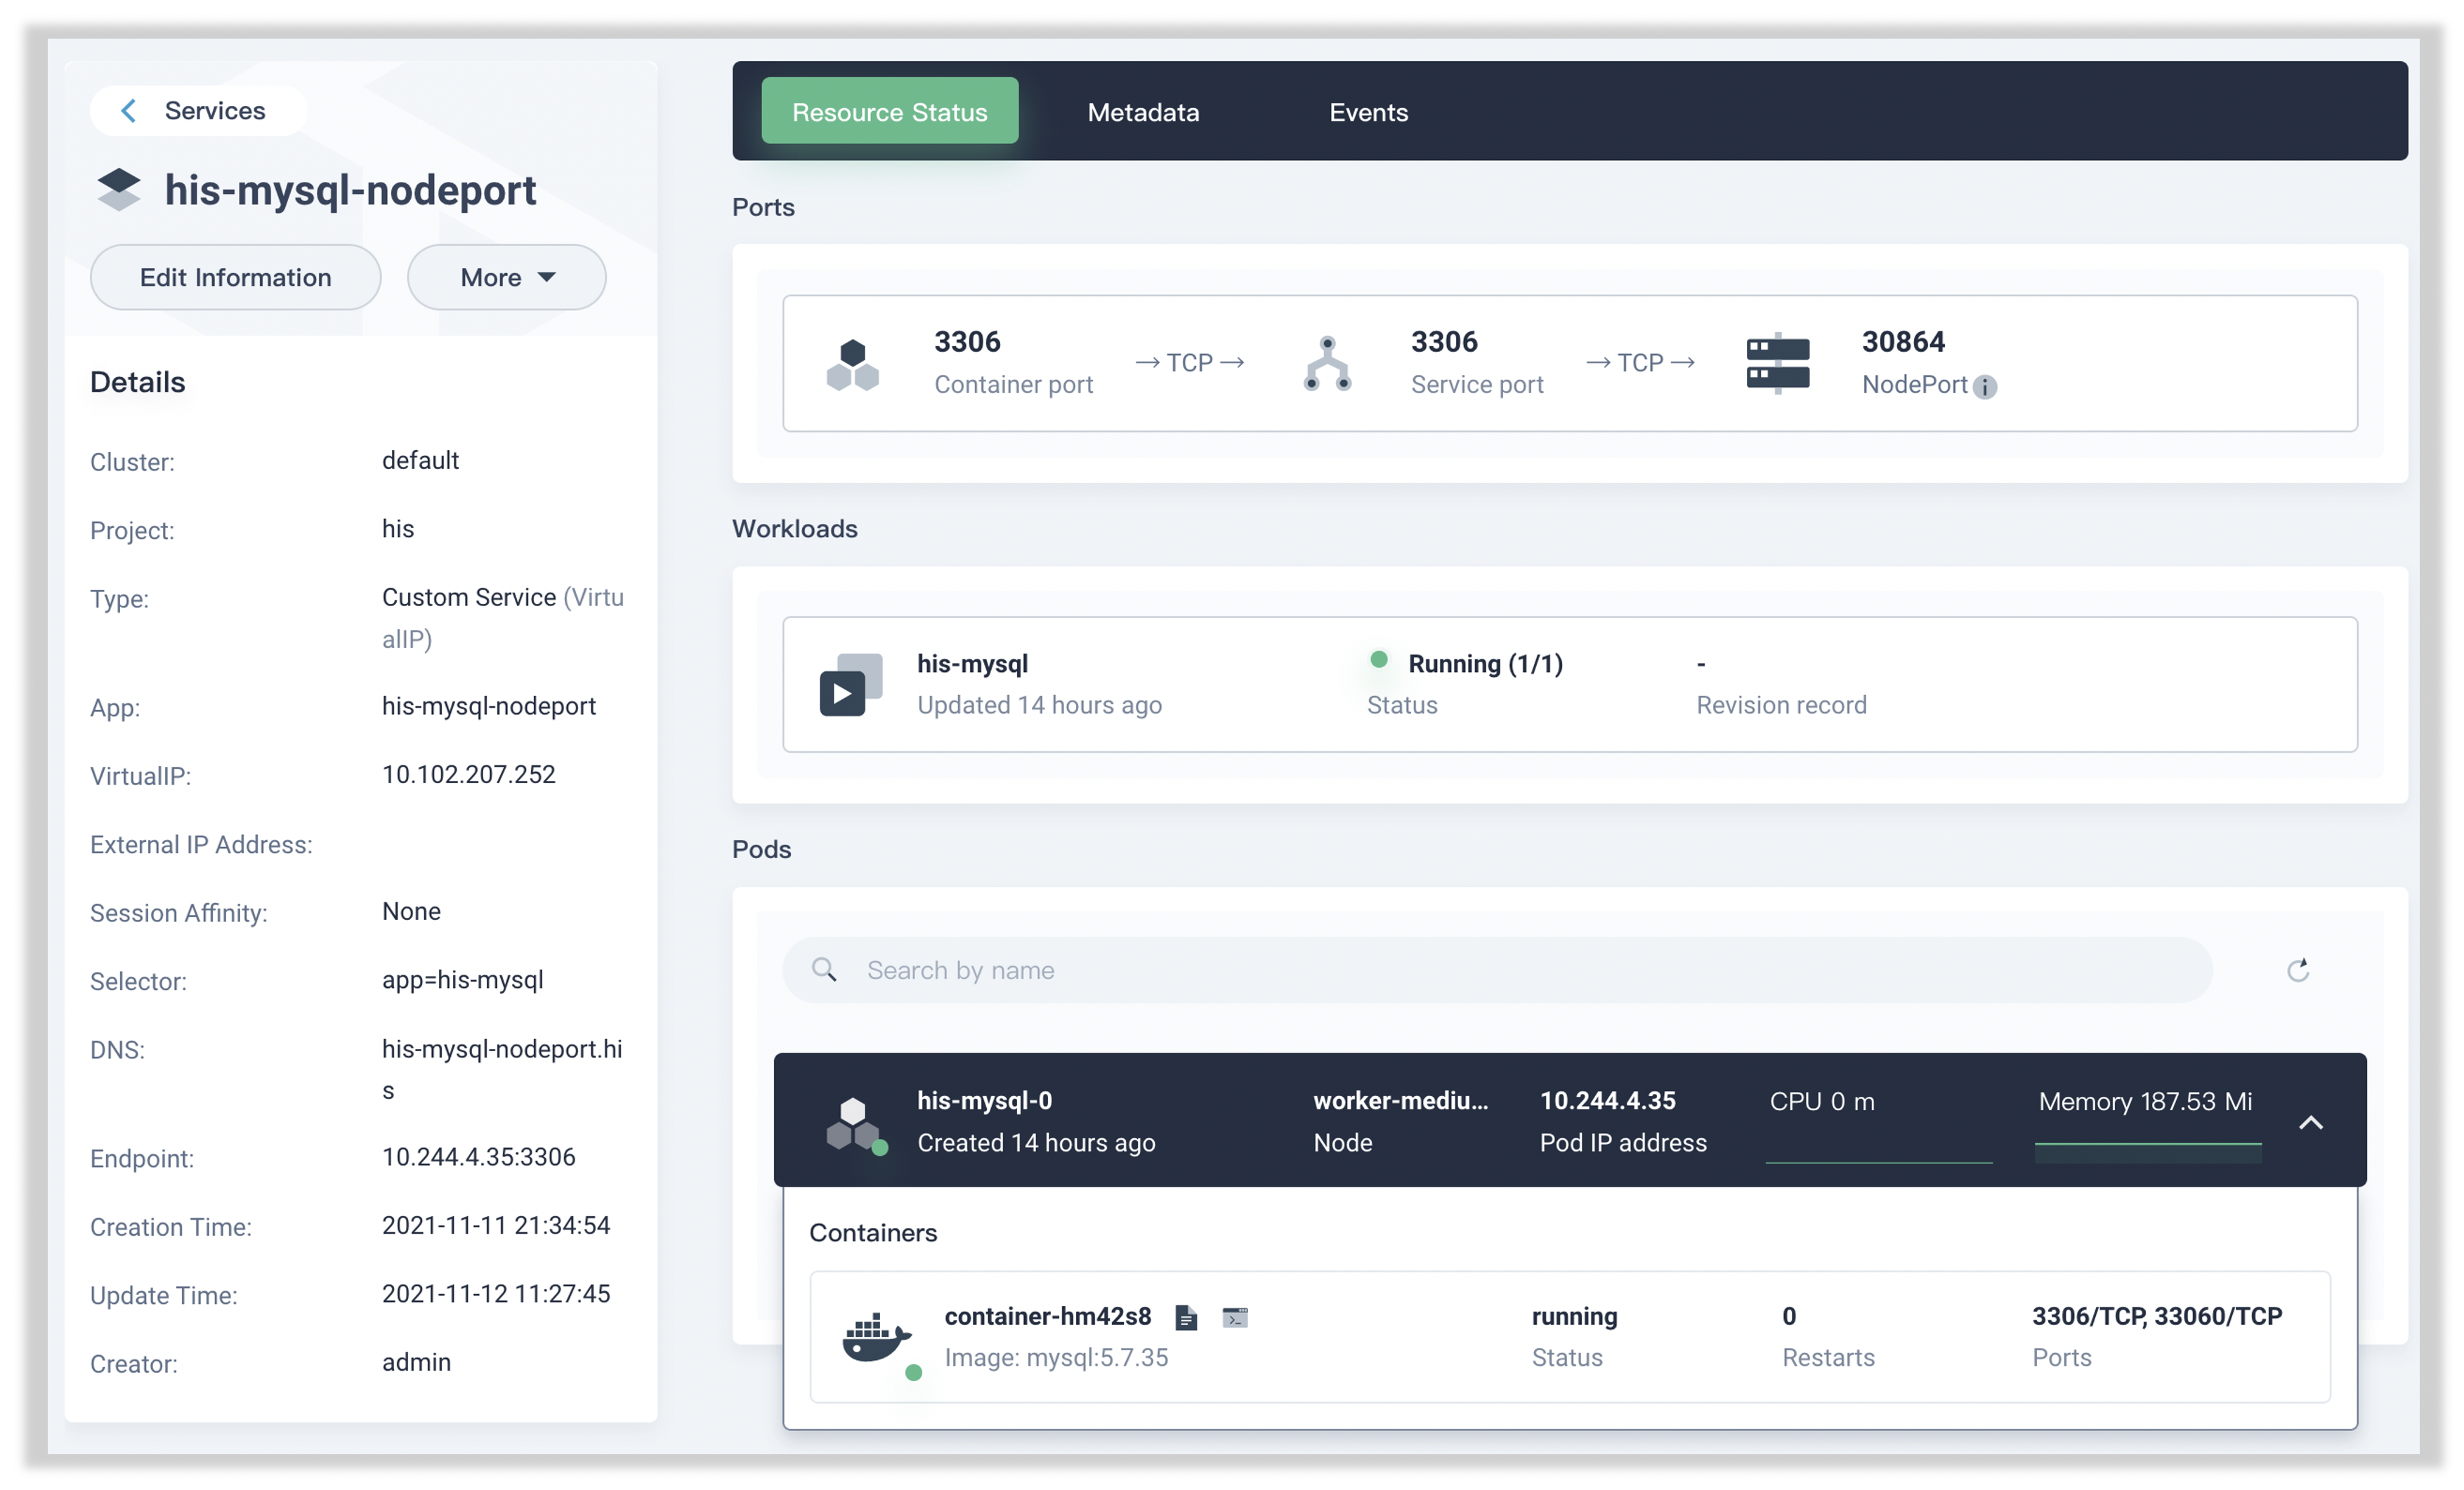This screenshot has width=2464, height=1490.
Task: Click the Service port 3306 value
Action: tap(1443, 341)
